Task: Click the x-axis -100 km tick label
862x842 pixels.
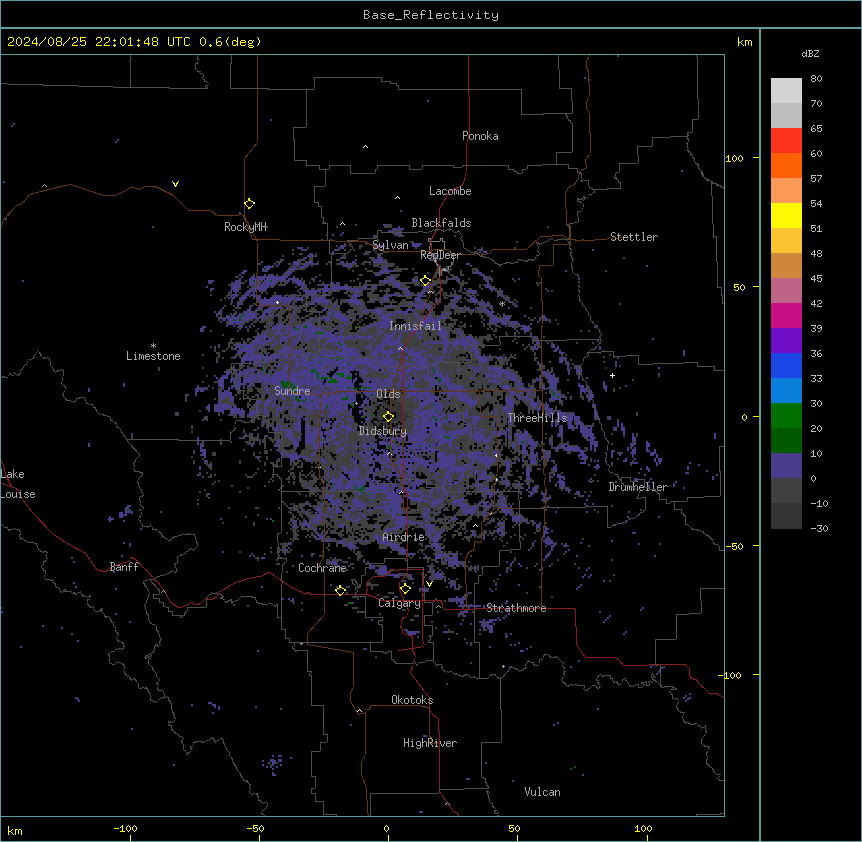Action: pos(126,828)
